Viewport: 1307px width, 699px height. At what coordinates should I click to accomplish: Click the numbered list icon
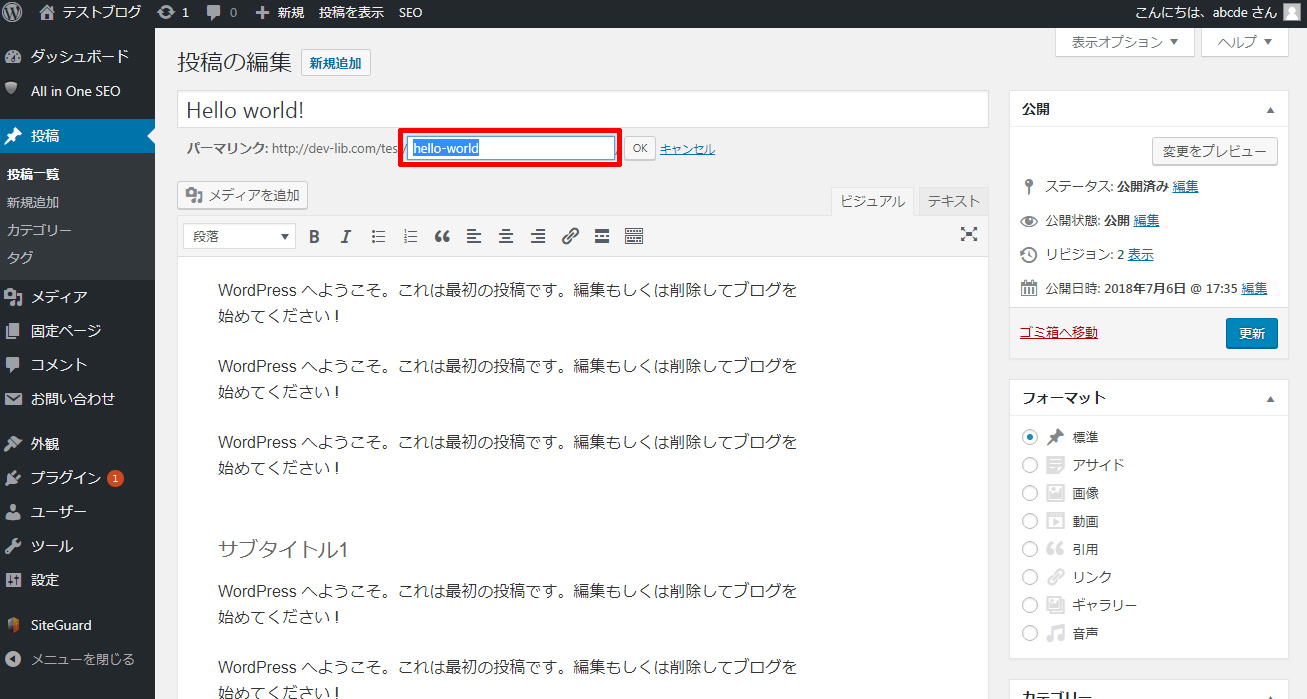(410, 237)
